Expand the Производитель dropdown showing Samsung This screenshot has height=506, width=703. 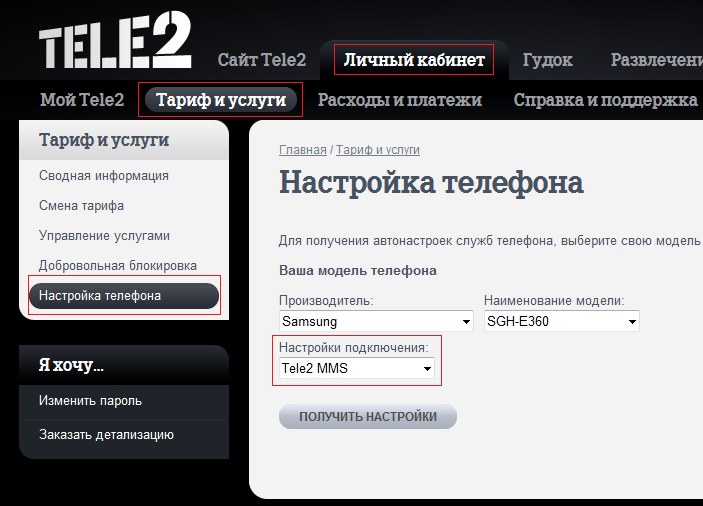tap(376, 322)
